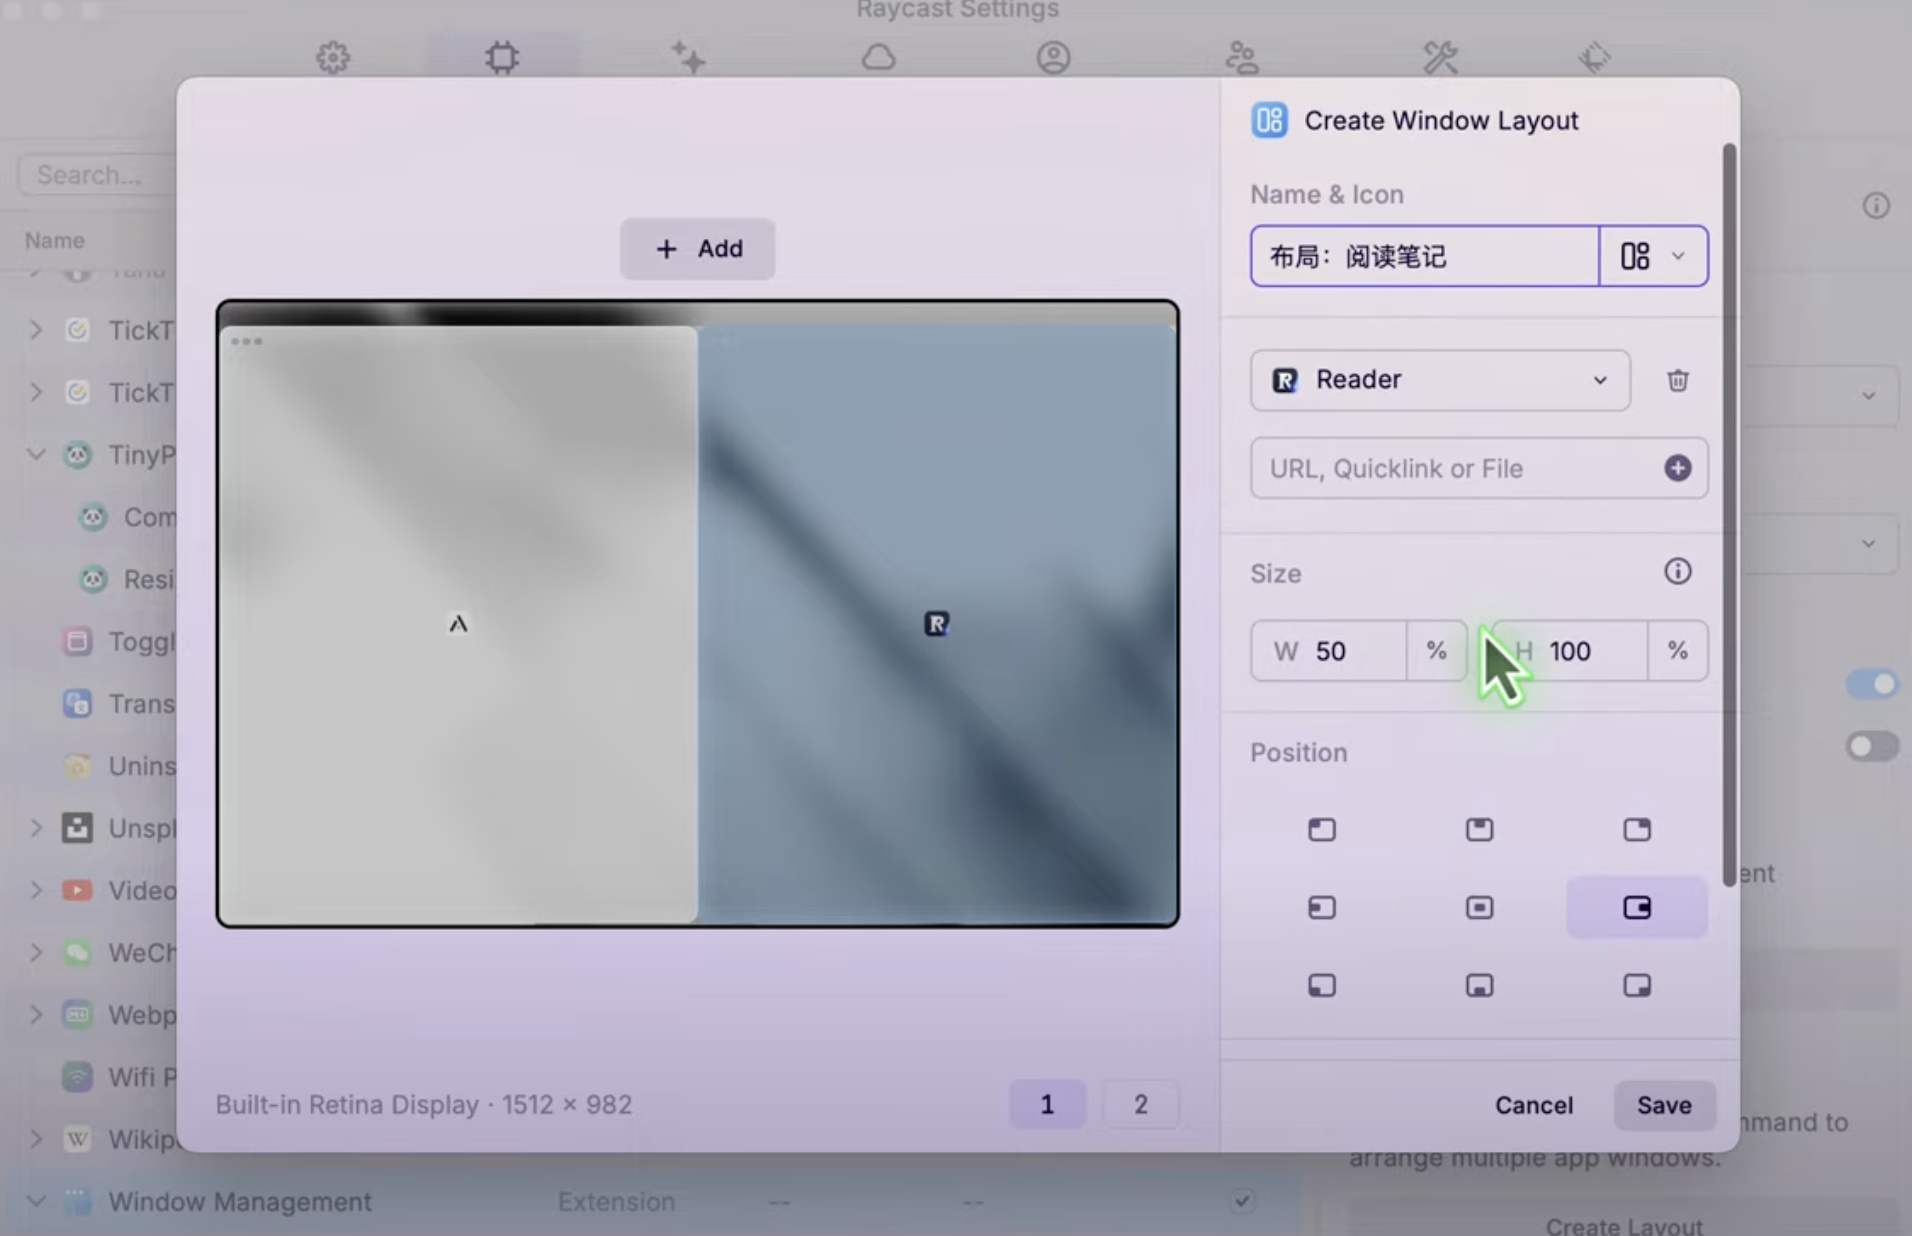Select the middle-left position icon
Viewport: 1912px width, 1236px height.
click(x=1321, y=908)
